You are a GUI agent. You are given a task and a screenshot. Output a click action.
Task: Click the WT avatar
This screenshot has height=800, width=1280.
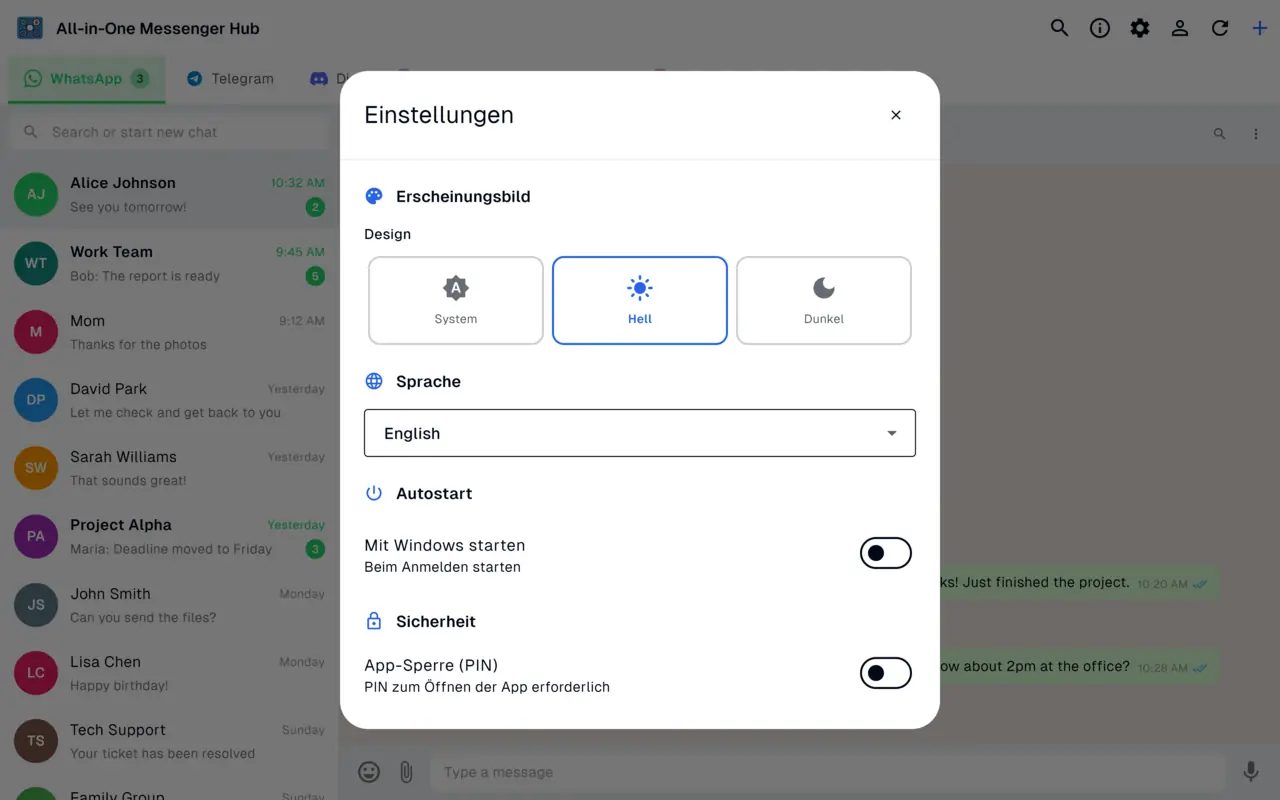click(x=36, y=264)
